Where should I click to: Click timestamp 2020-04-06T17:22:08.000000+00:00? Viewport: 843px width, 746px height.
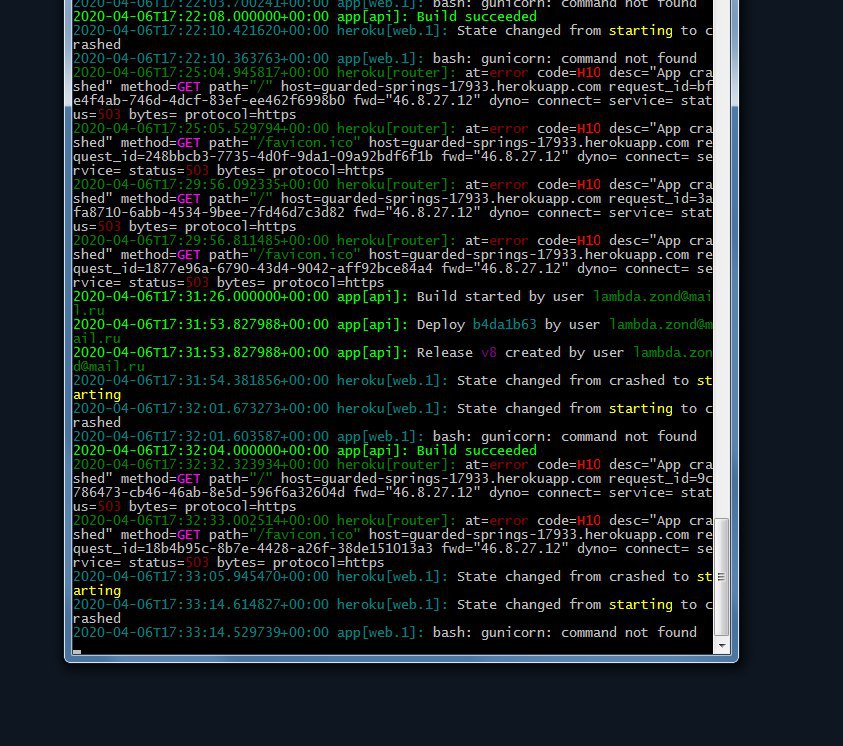click(201, 17)
